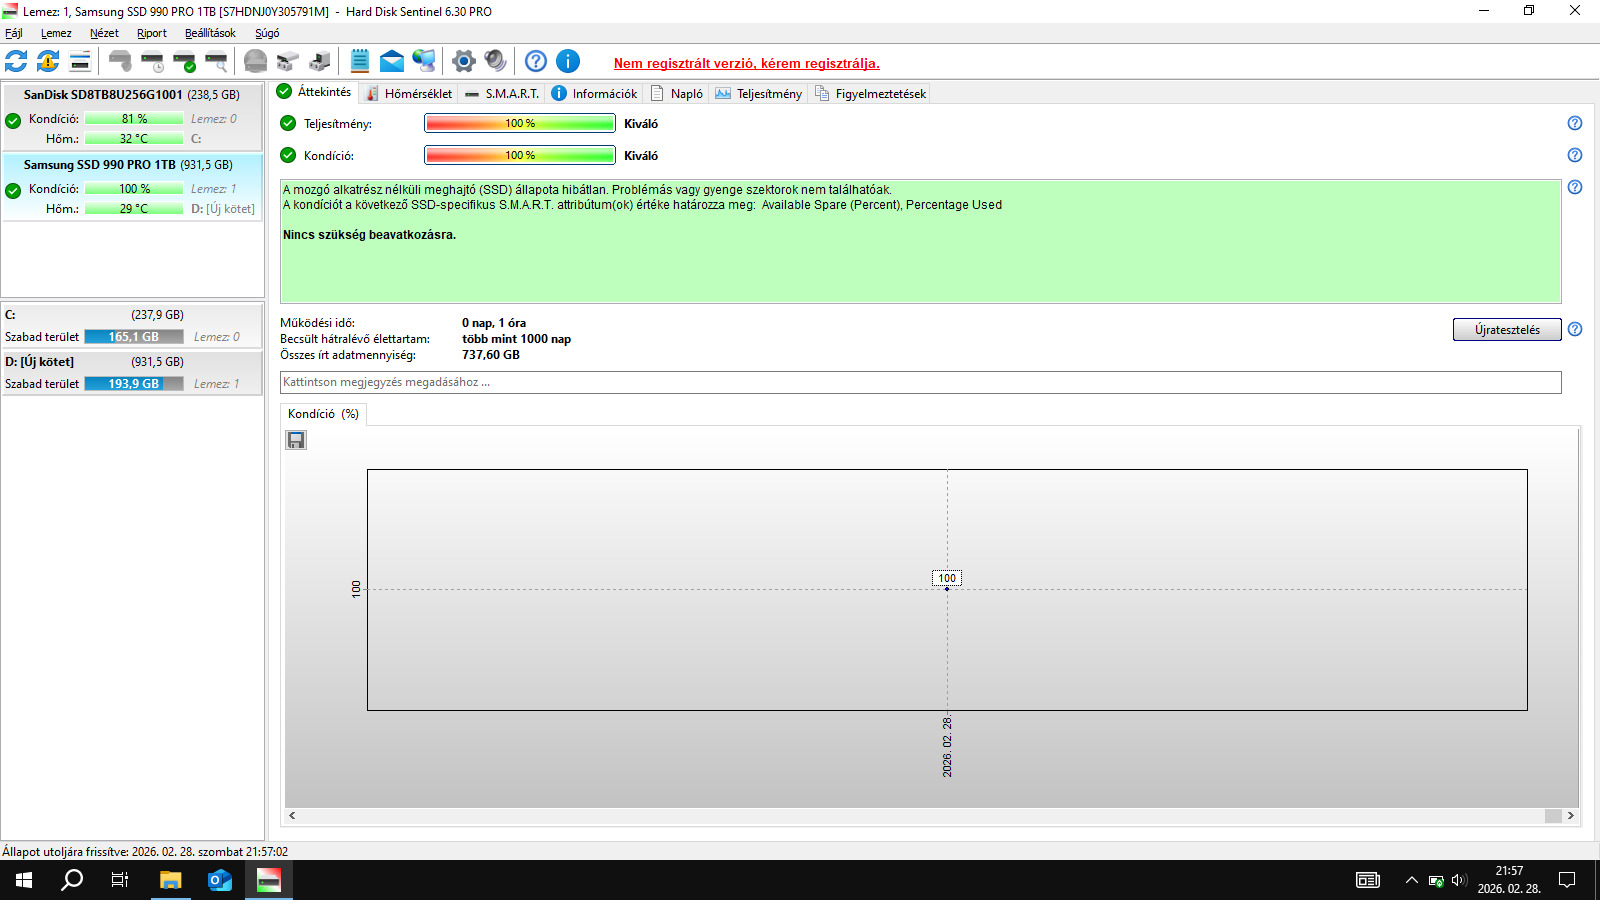Screen dimensions: 1600x900
Task: Open the Figyelmeztetések tab
Action: (871, 93)
